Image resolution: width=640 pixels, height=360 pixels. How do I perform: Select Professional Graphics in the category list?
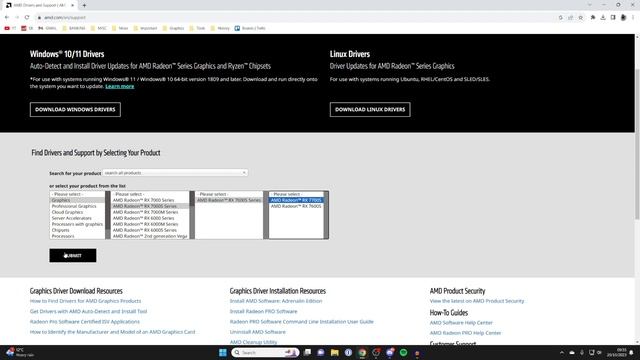pos(77,206)
